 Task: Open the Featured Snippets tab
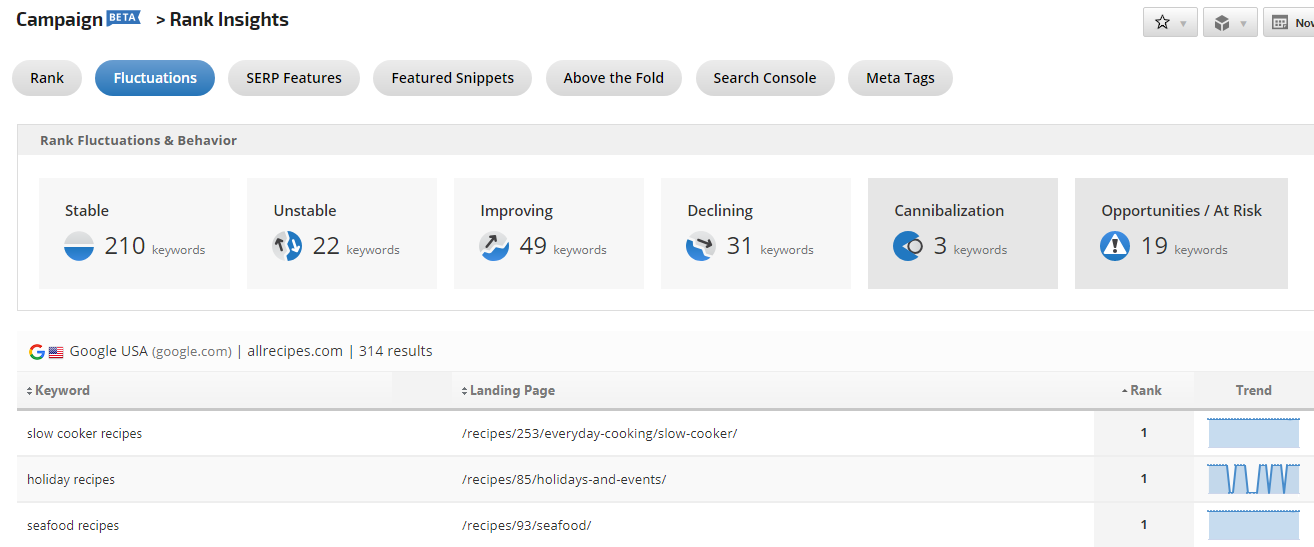[452, 78]
